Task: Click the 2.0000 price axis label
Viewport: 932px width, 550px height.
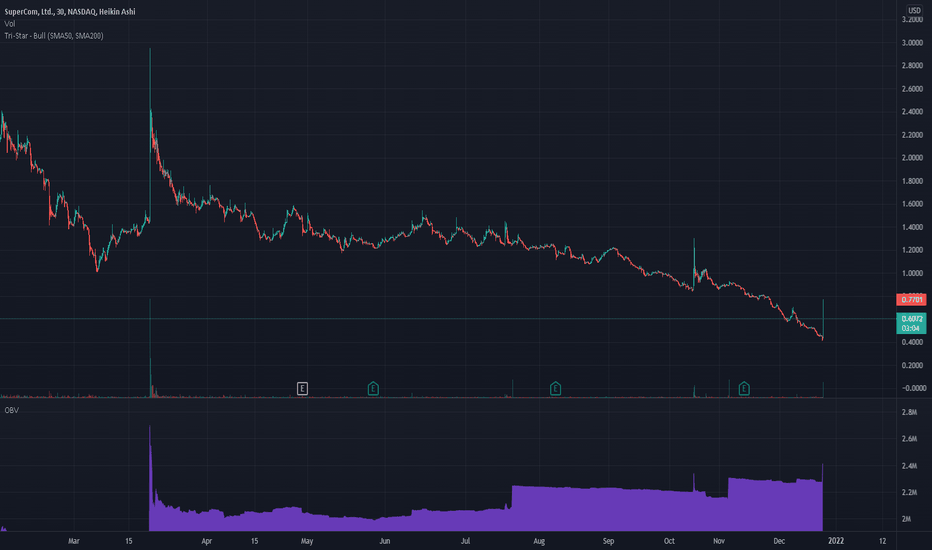Action: 912,158
